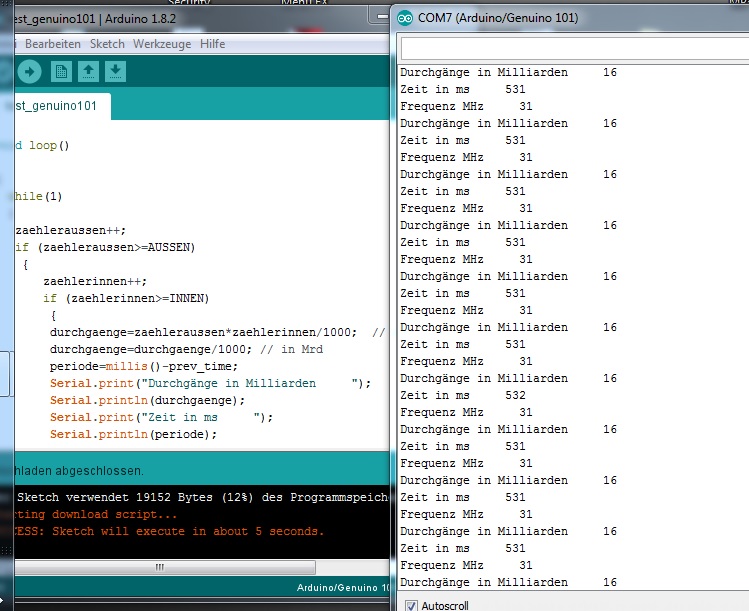The image size is (749, 611).
Task: Click the 'if (zaehlerinnen>=INNEN)' code line
Action: [x=126, y=299]
